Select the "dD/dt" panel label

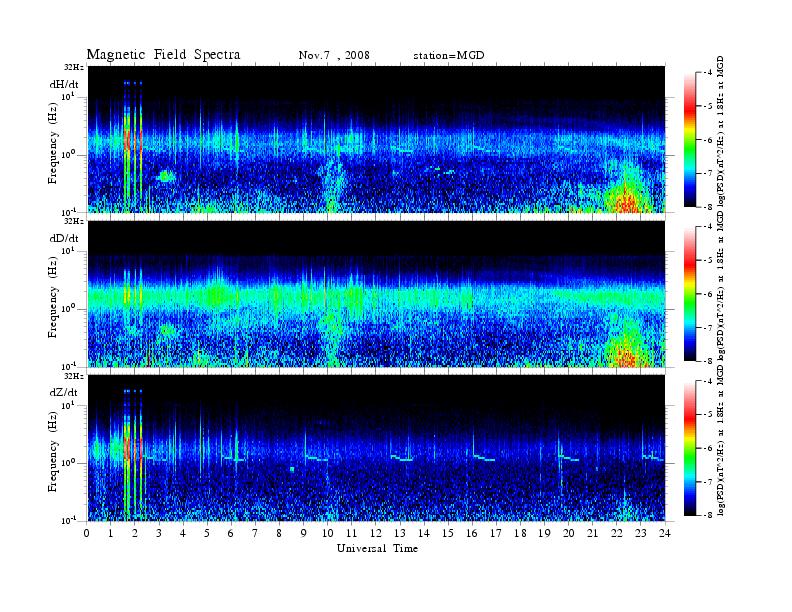click(64, 238)
